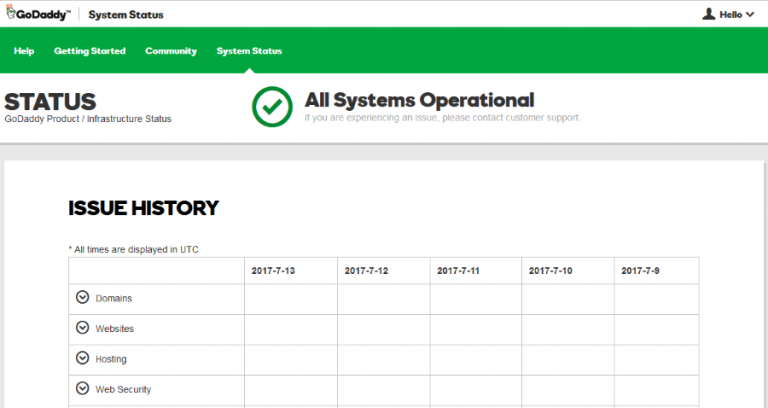Click the System Status header title
The height and width of the screenshot is (408, 768).
(126, 15)
